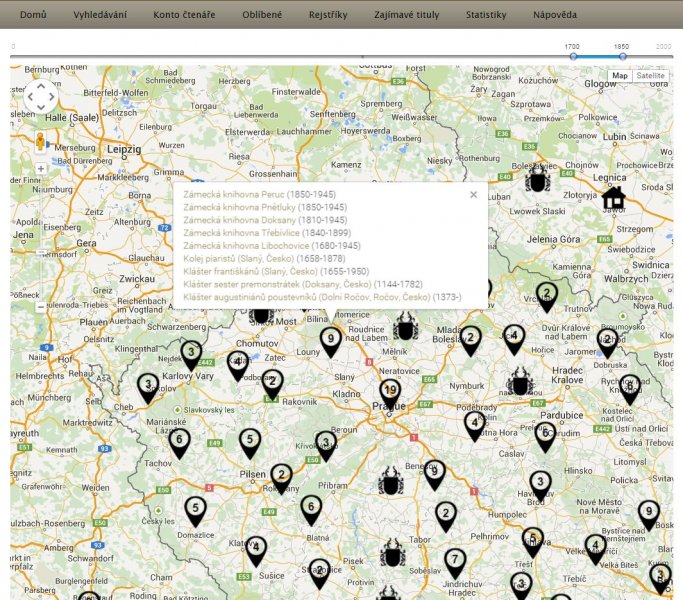Close the info popup window
Screen dimensions: 683x600
(x=473, y=195)
